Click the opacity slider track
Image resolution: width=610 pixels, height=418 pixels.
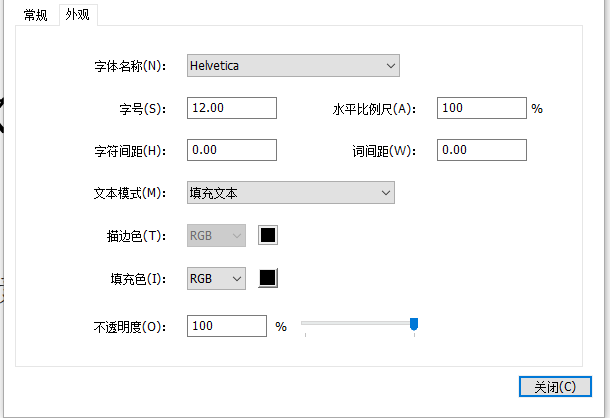click(355, 323)
